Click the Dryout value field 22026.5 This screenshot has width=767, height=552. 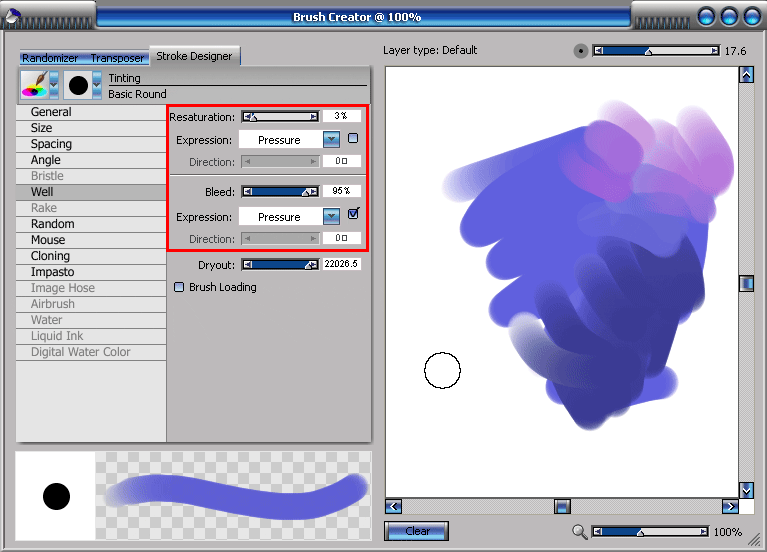coord(341,264)
